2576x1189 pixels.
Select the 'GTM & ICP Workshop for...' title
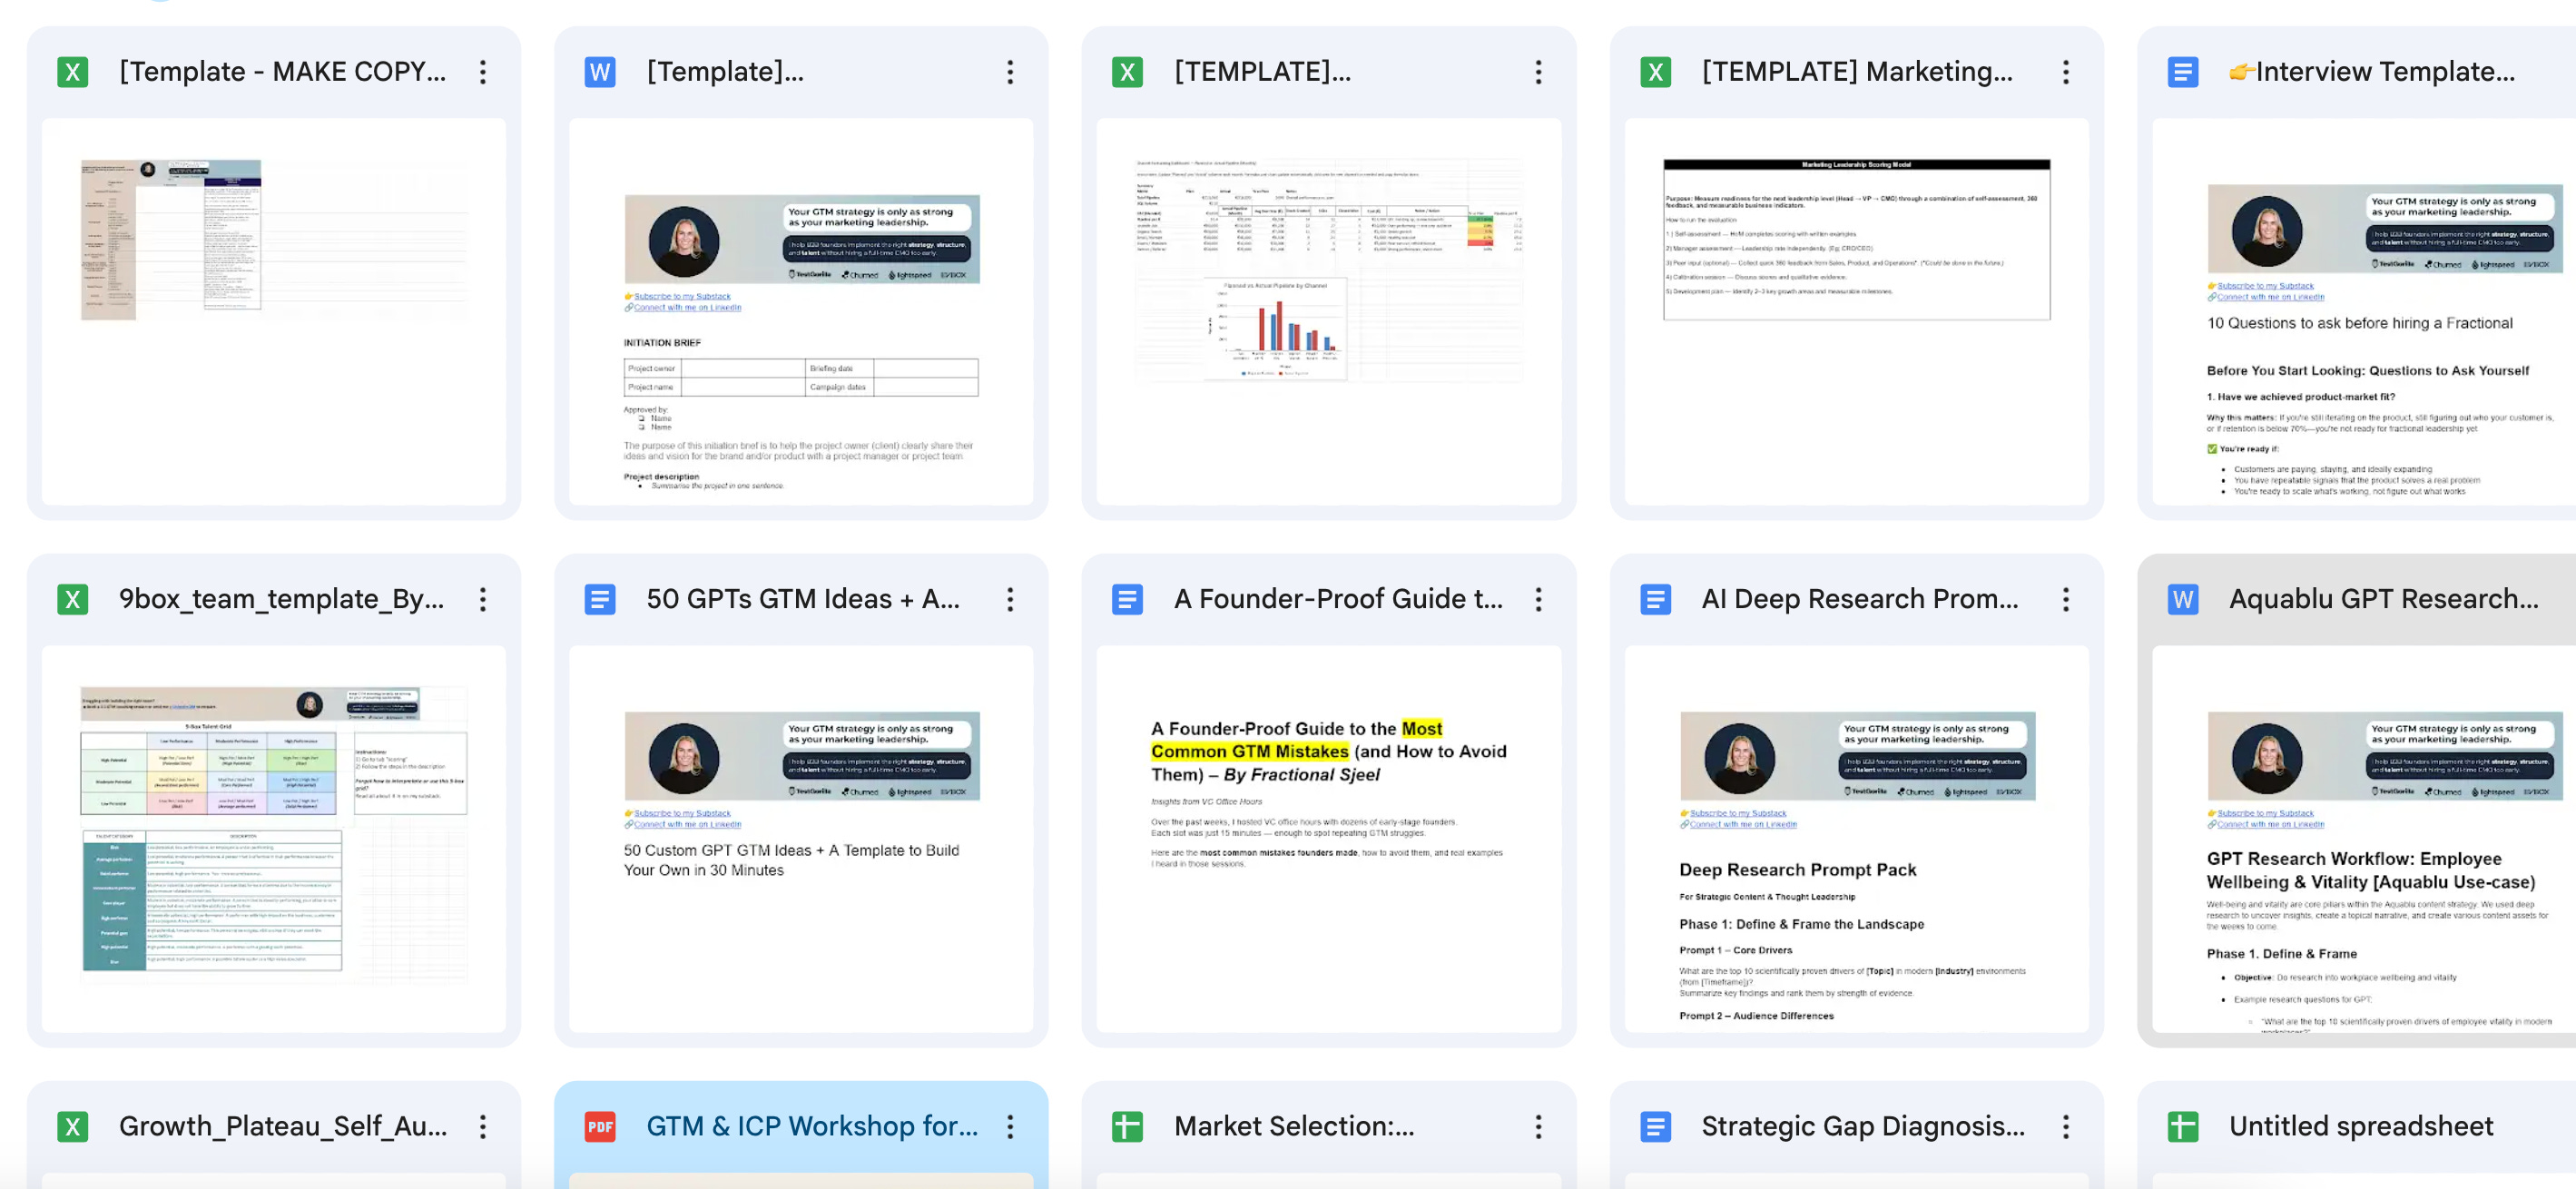[812, 1127]
